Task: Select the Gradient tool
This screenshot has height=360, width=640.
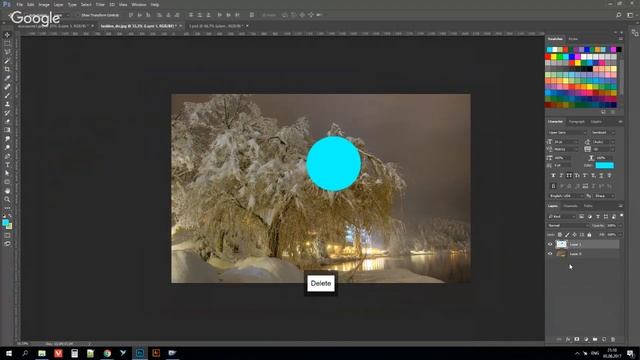Action: 7,130
